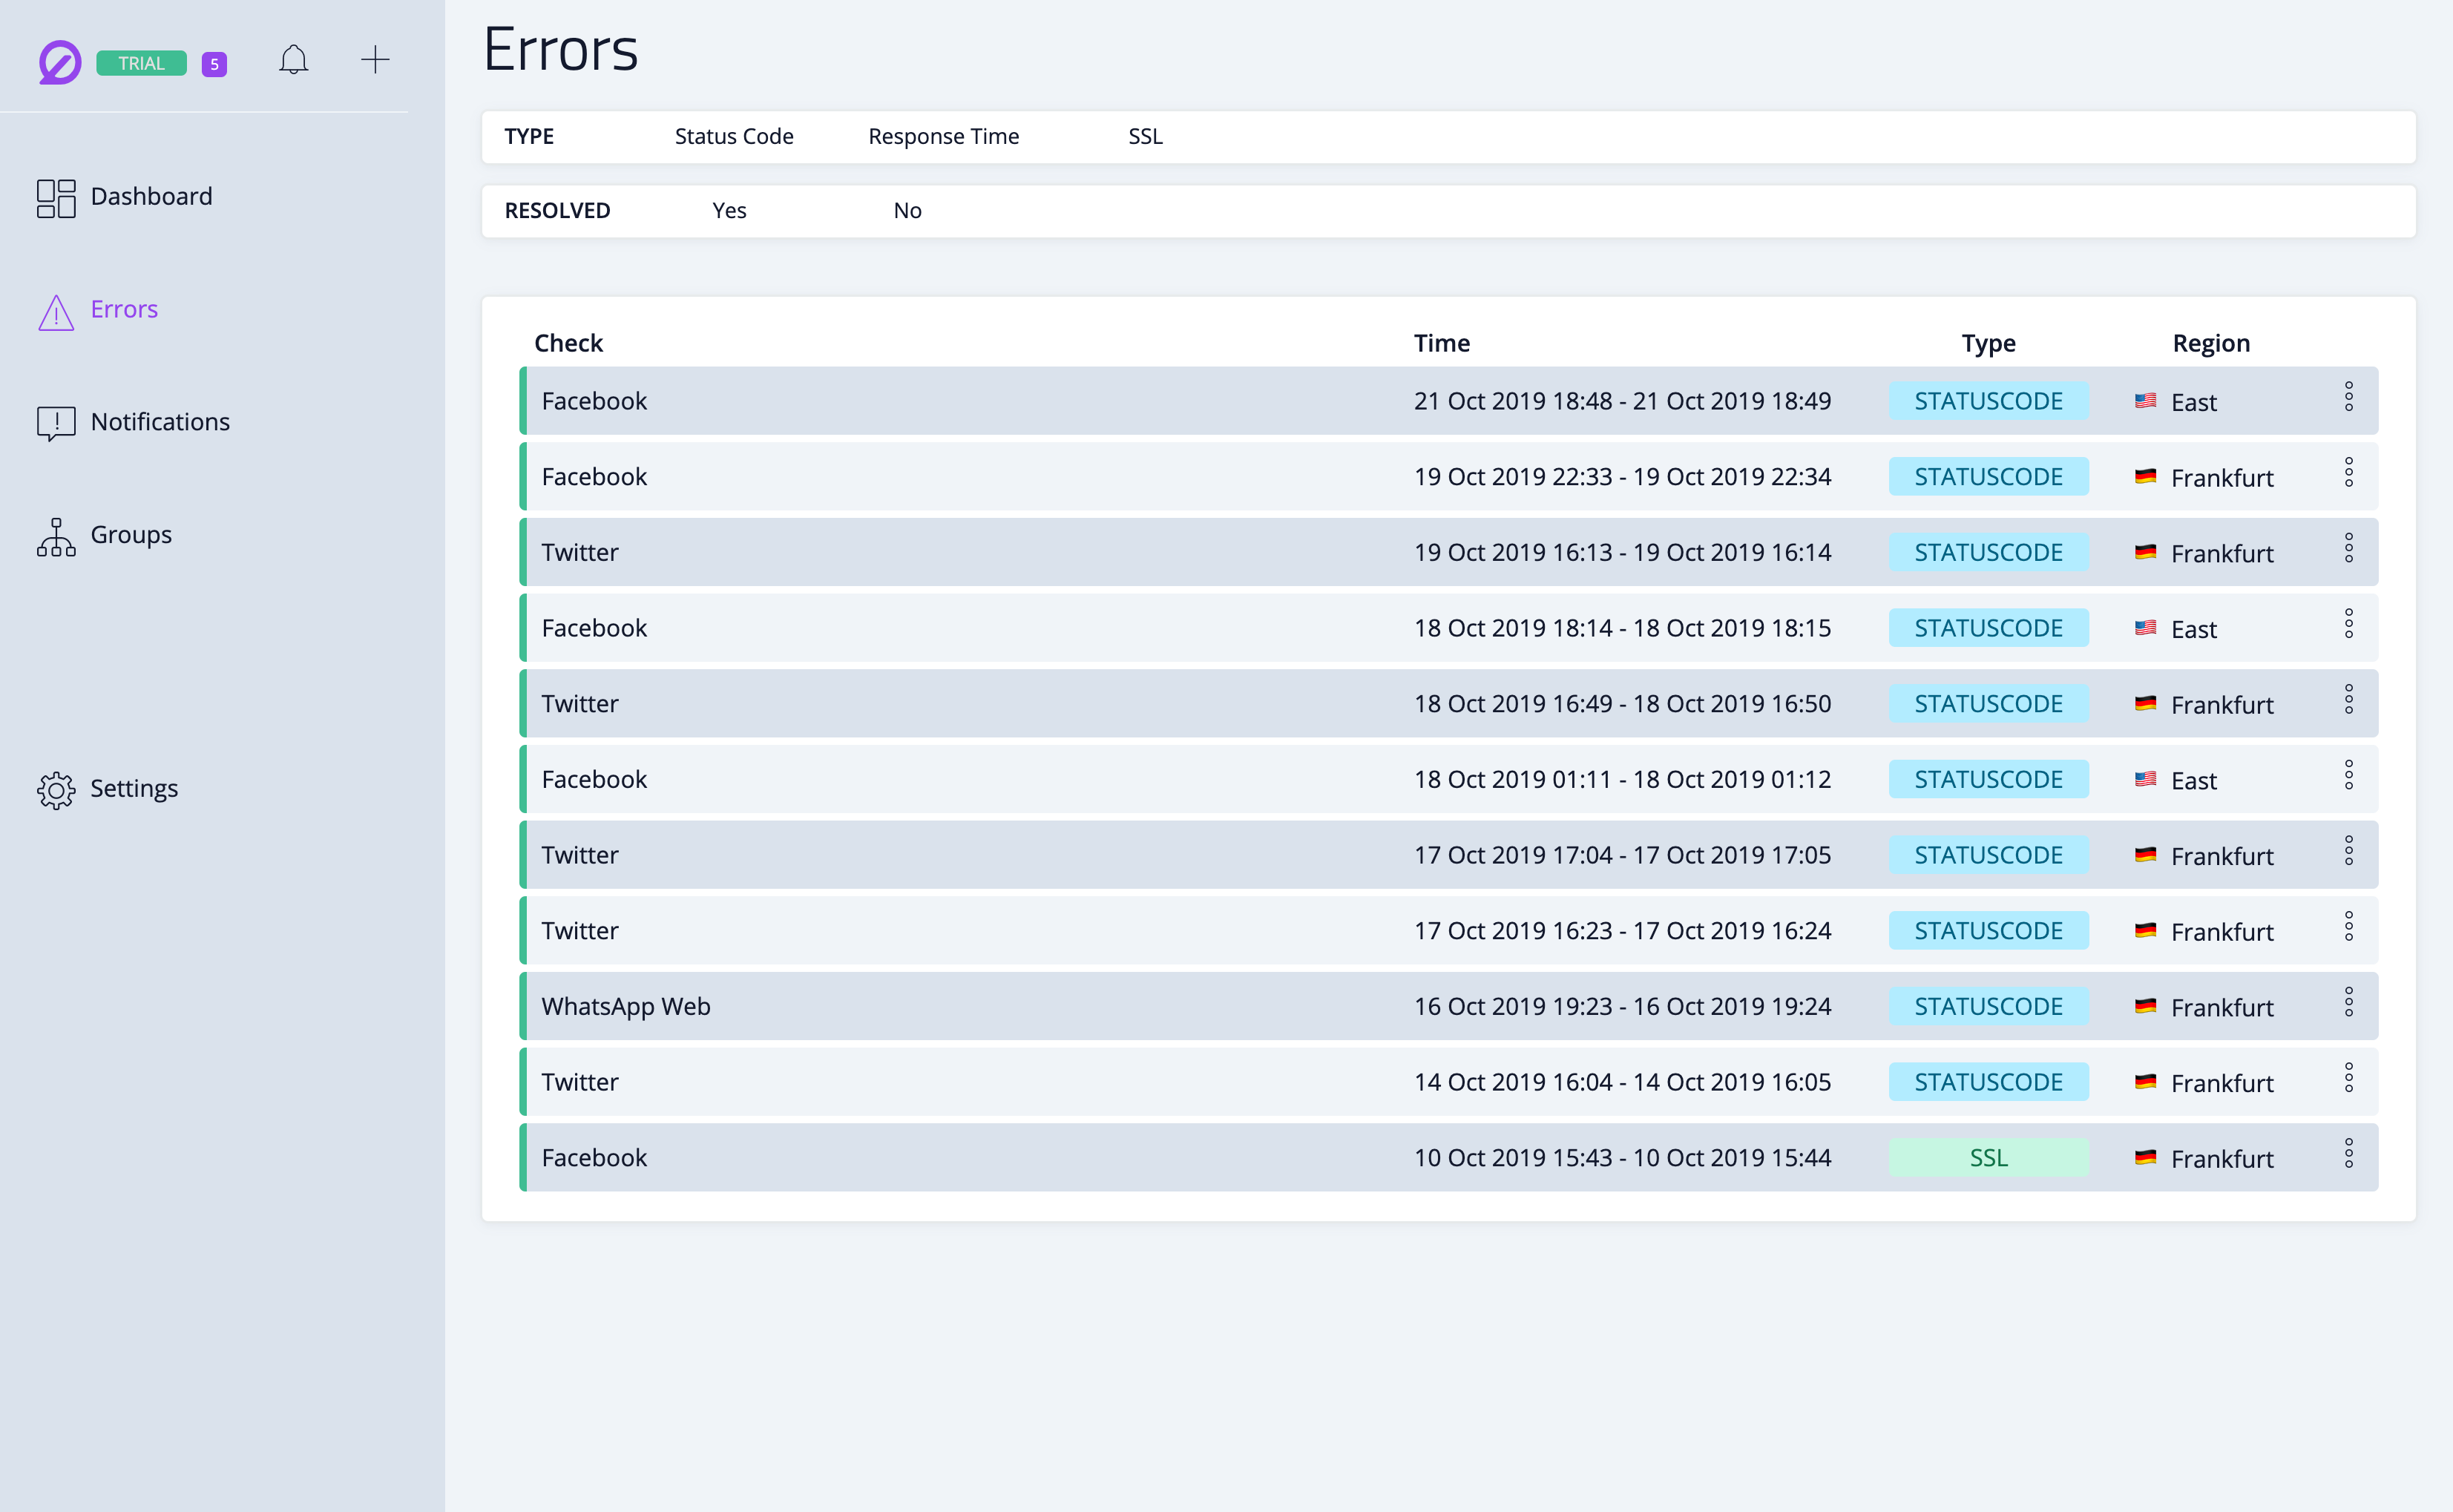This screenshot has height=1512, width=2453.
Task: Filter errors by Response Time type
Action: [943, 137]
